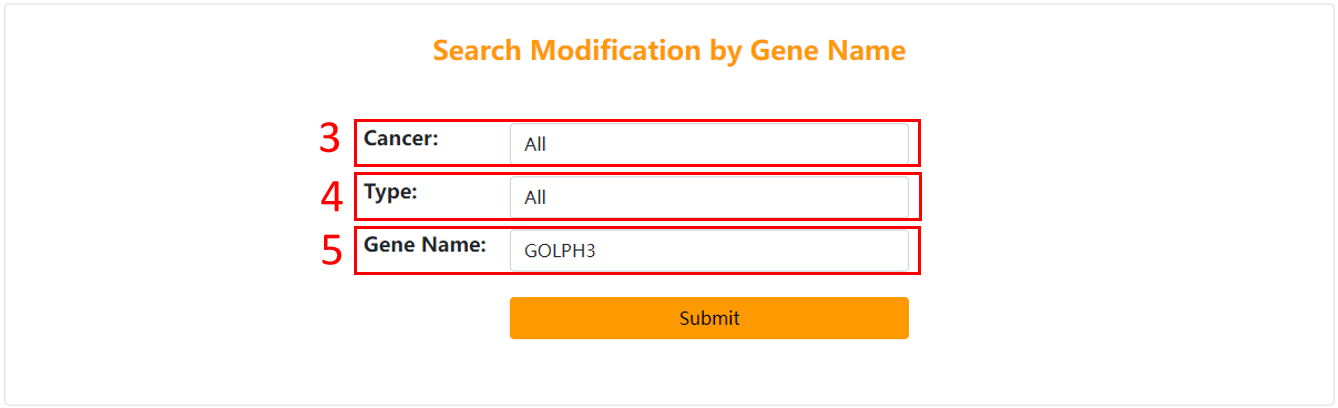Click the GOLPH3 text in Gene Name
This screenshot has width=1338, height=408.
[559, 251]
